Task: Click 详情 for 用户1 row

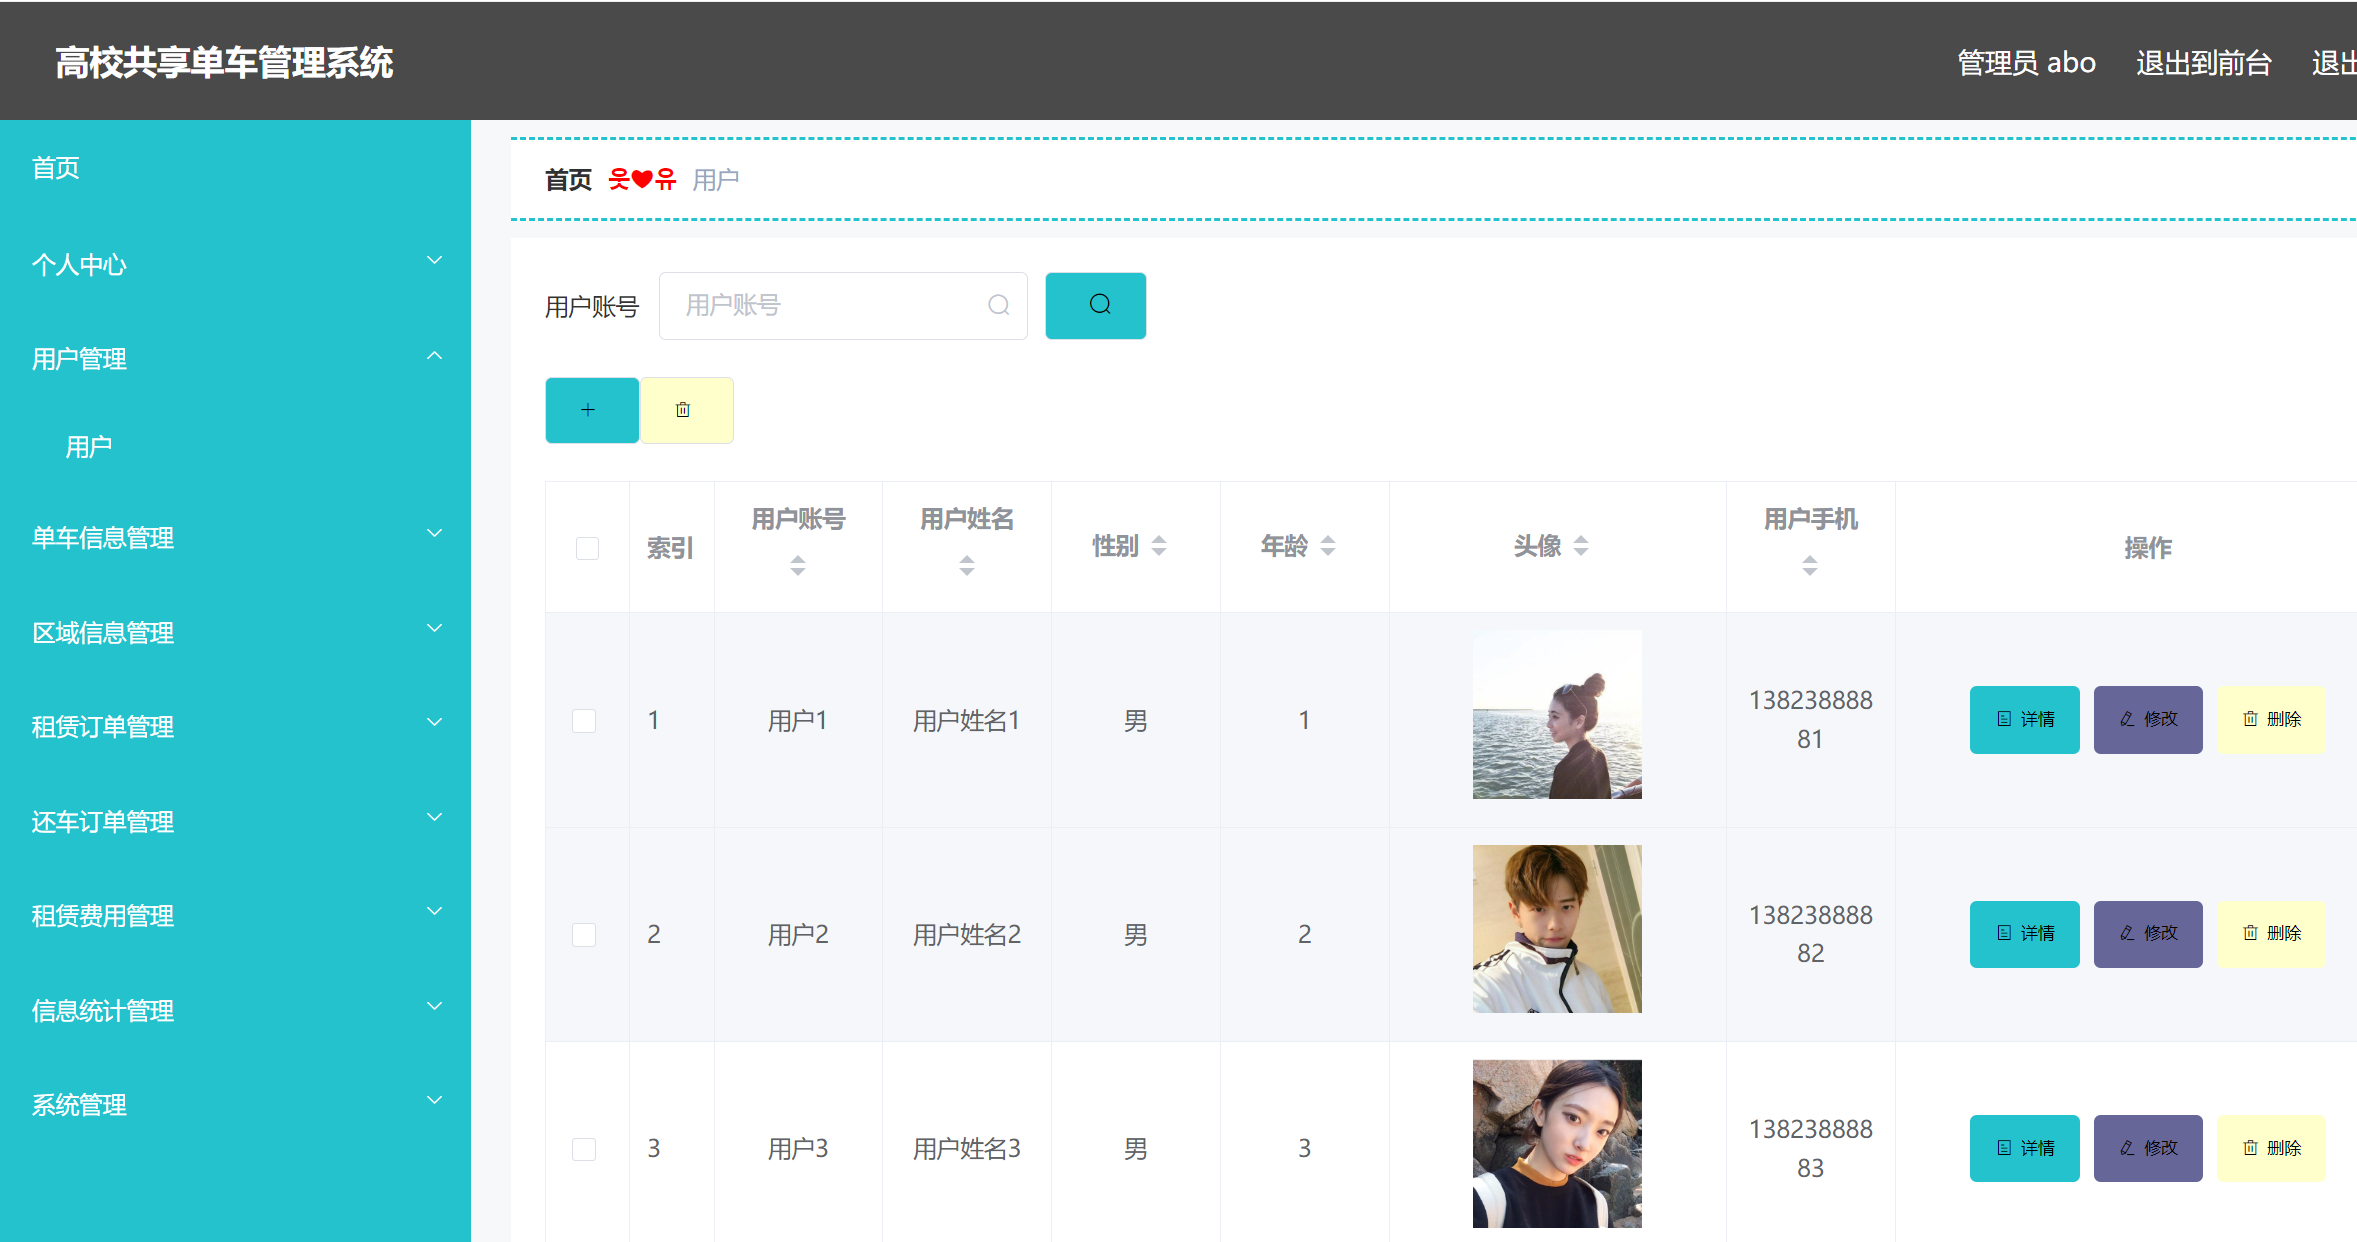Action: 2024,719
